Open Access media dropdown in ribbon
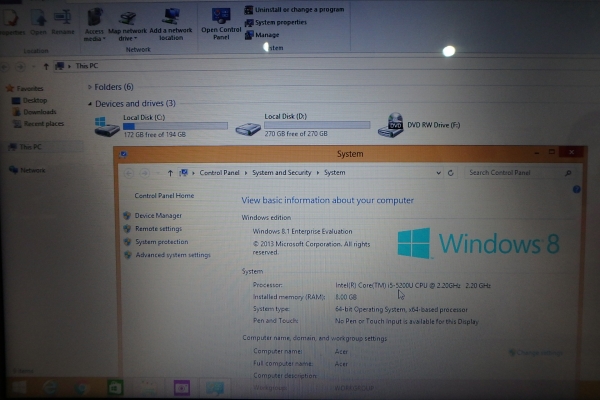Image resolution: width=600 pixels, height=400 pixels. point(95,25)
